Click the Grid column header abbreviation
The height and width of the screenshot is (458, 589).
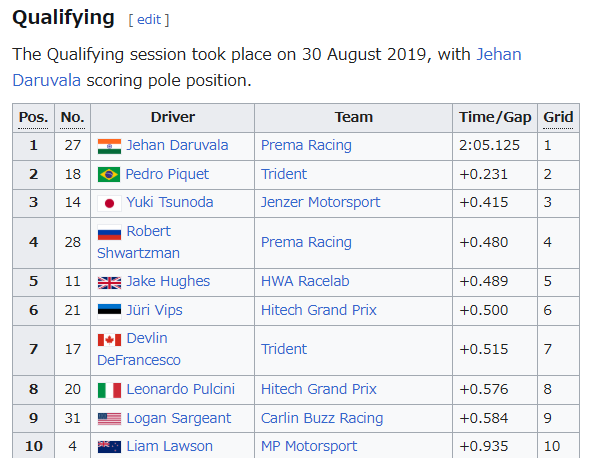558,118
